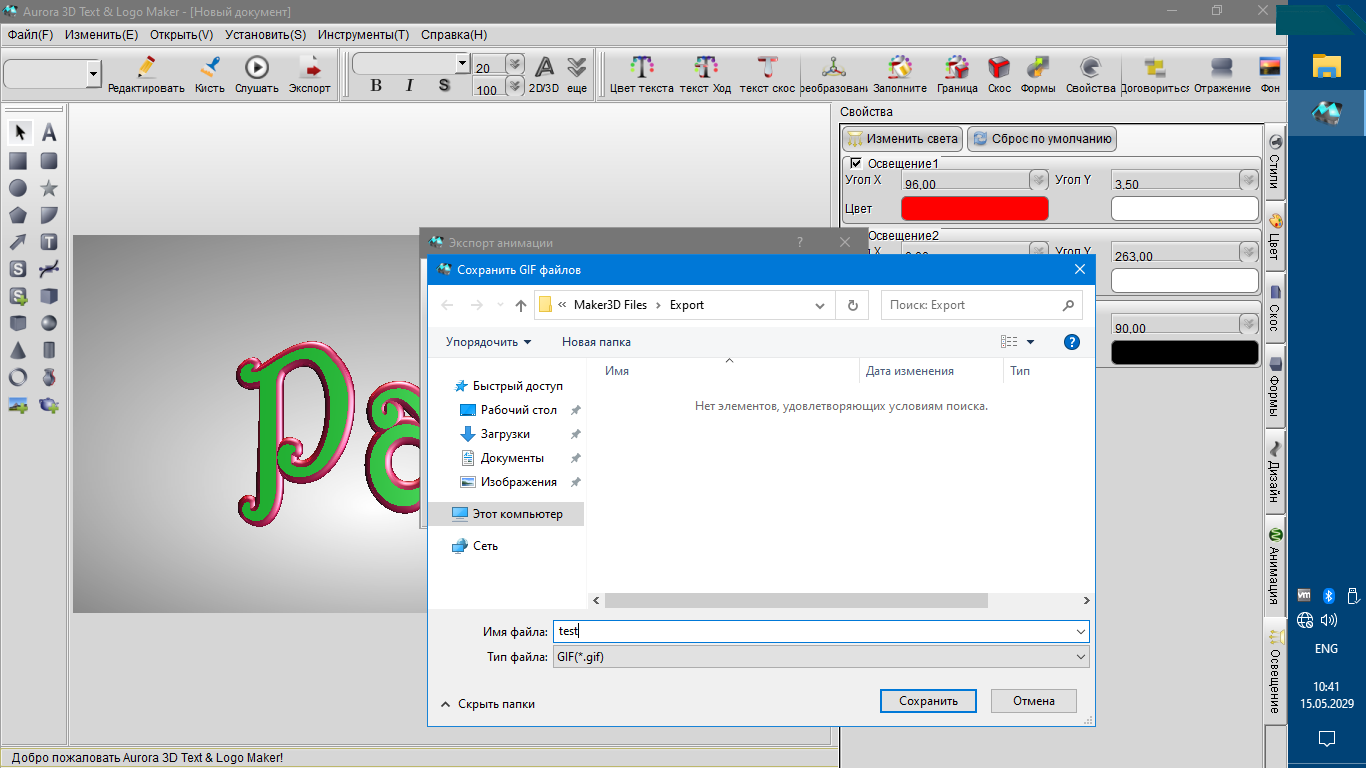Click the Сохранить button
The image size is (1366, 768).
pyautogui.click(x=928, y=701)
